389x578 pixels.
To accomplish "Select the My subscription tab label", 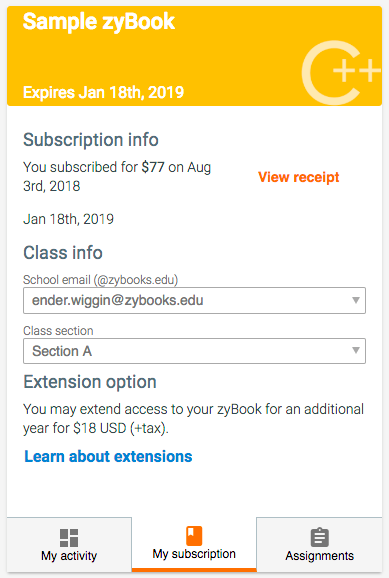I will (194, 554).
